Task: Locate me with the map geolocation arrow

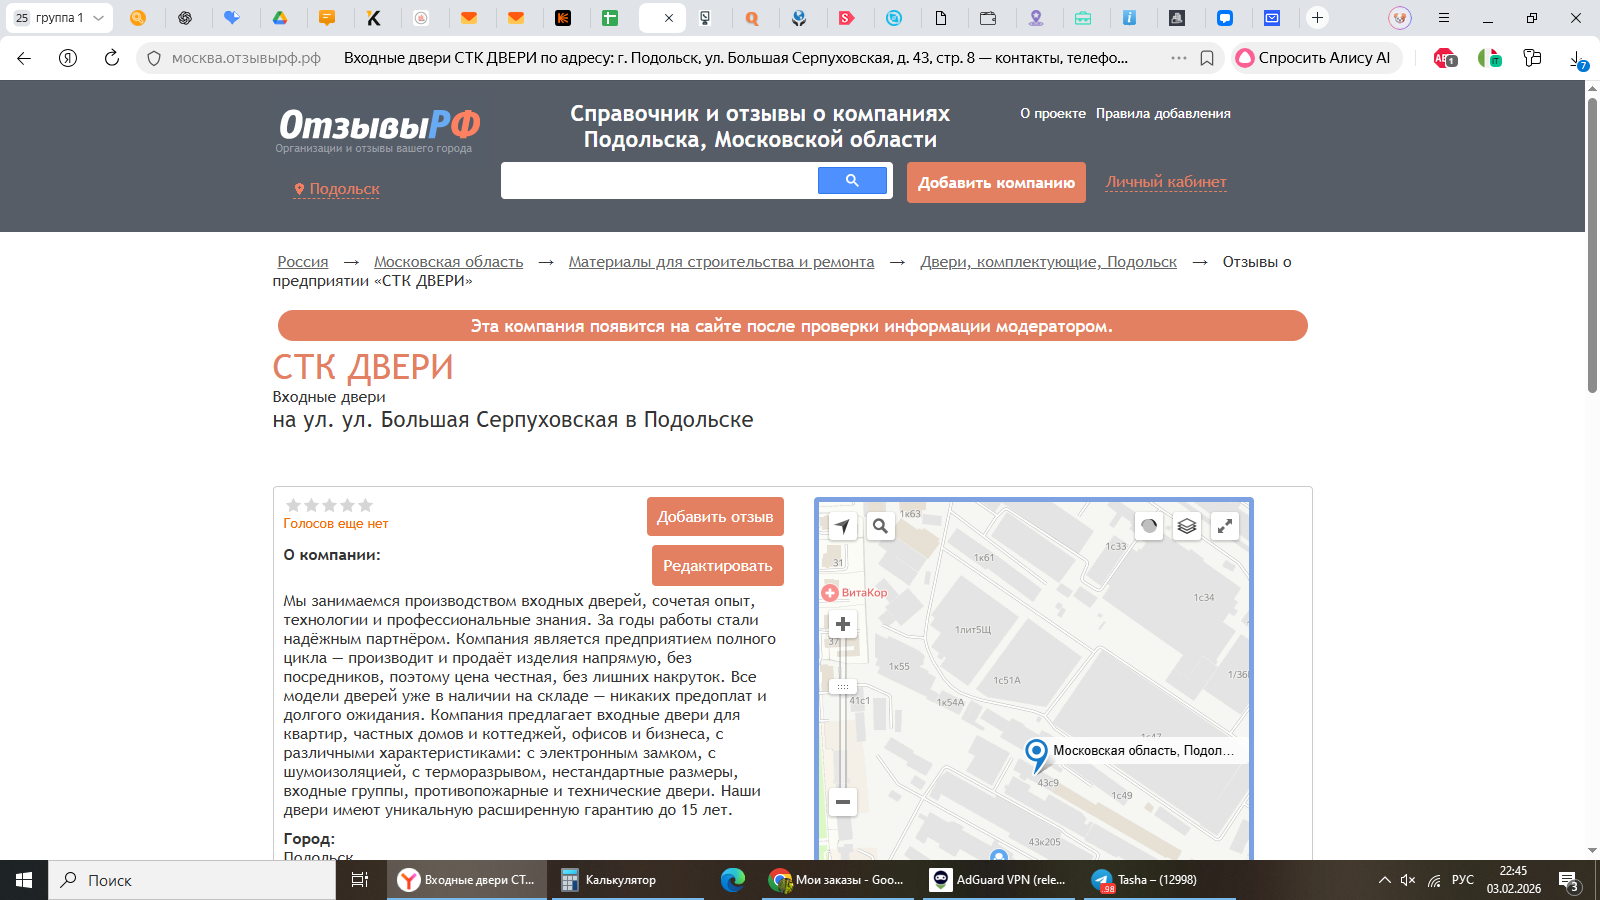Action: [843, 526]
